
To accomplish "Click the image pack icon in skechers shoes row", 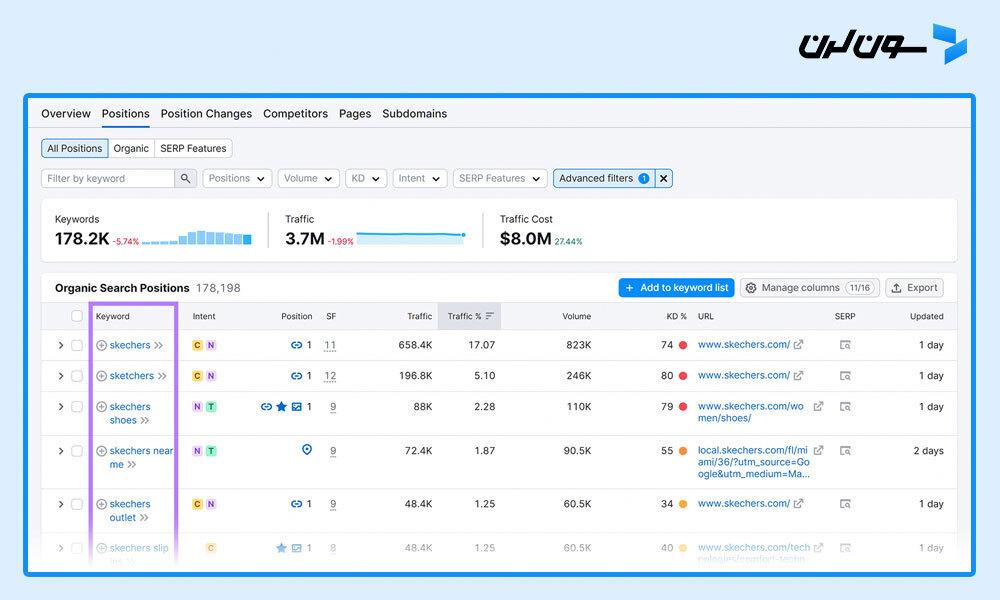I will click(x=297, y=407).
